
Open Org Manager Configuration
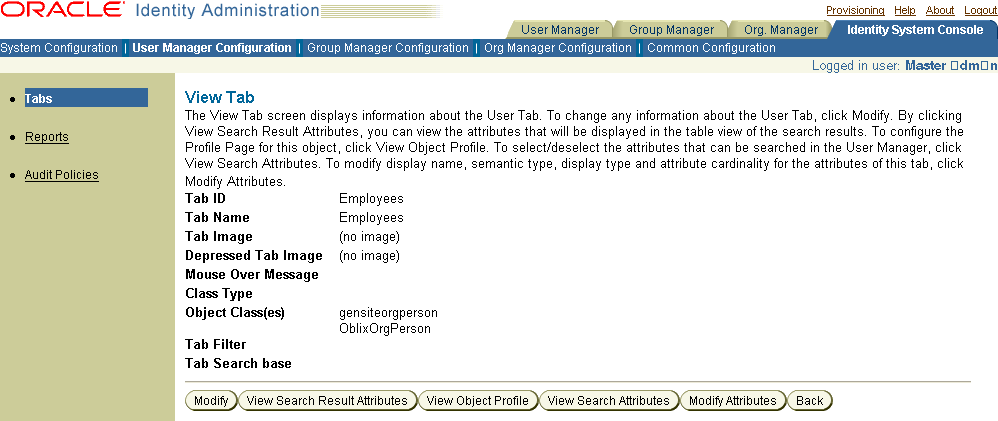pos(558,48)
